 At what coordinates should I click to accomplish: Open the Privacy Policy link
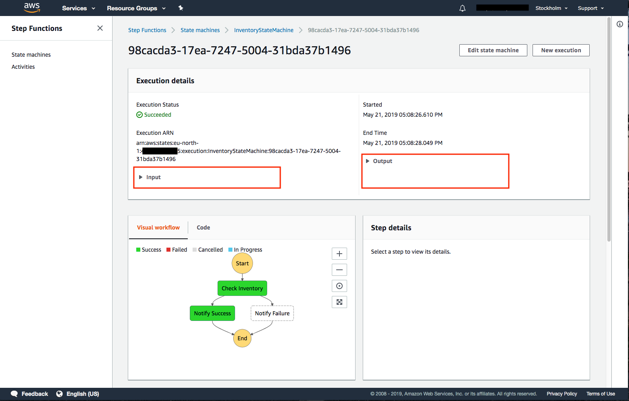pos(561,394)
